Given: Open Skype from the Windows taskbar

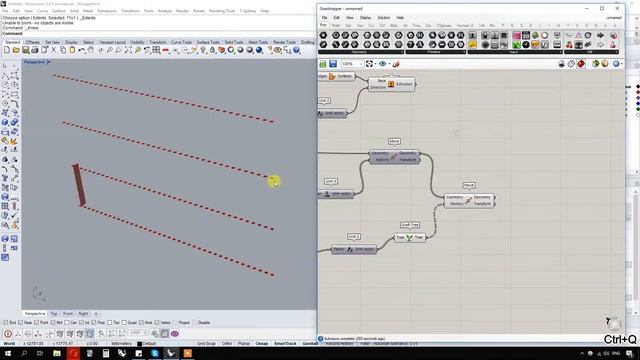Looking at the screenshot, I should tap(155, 353).
